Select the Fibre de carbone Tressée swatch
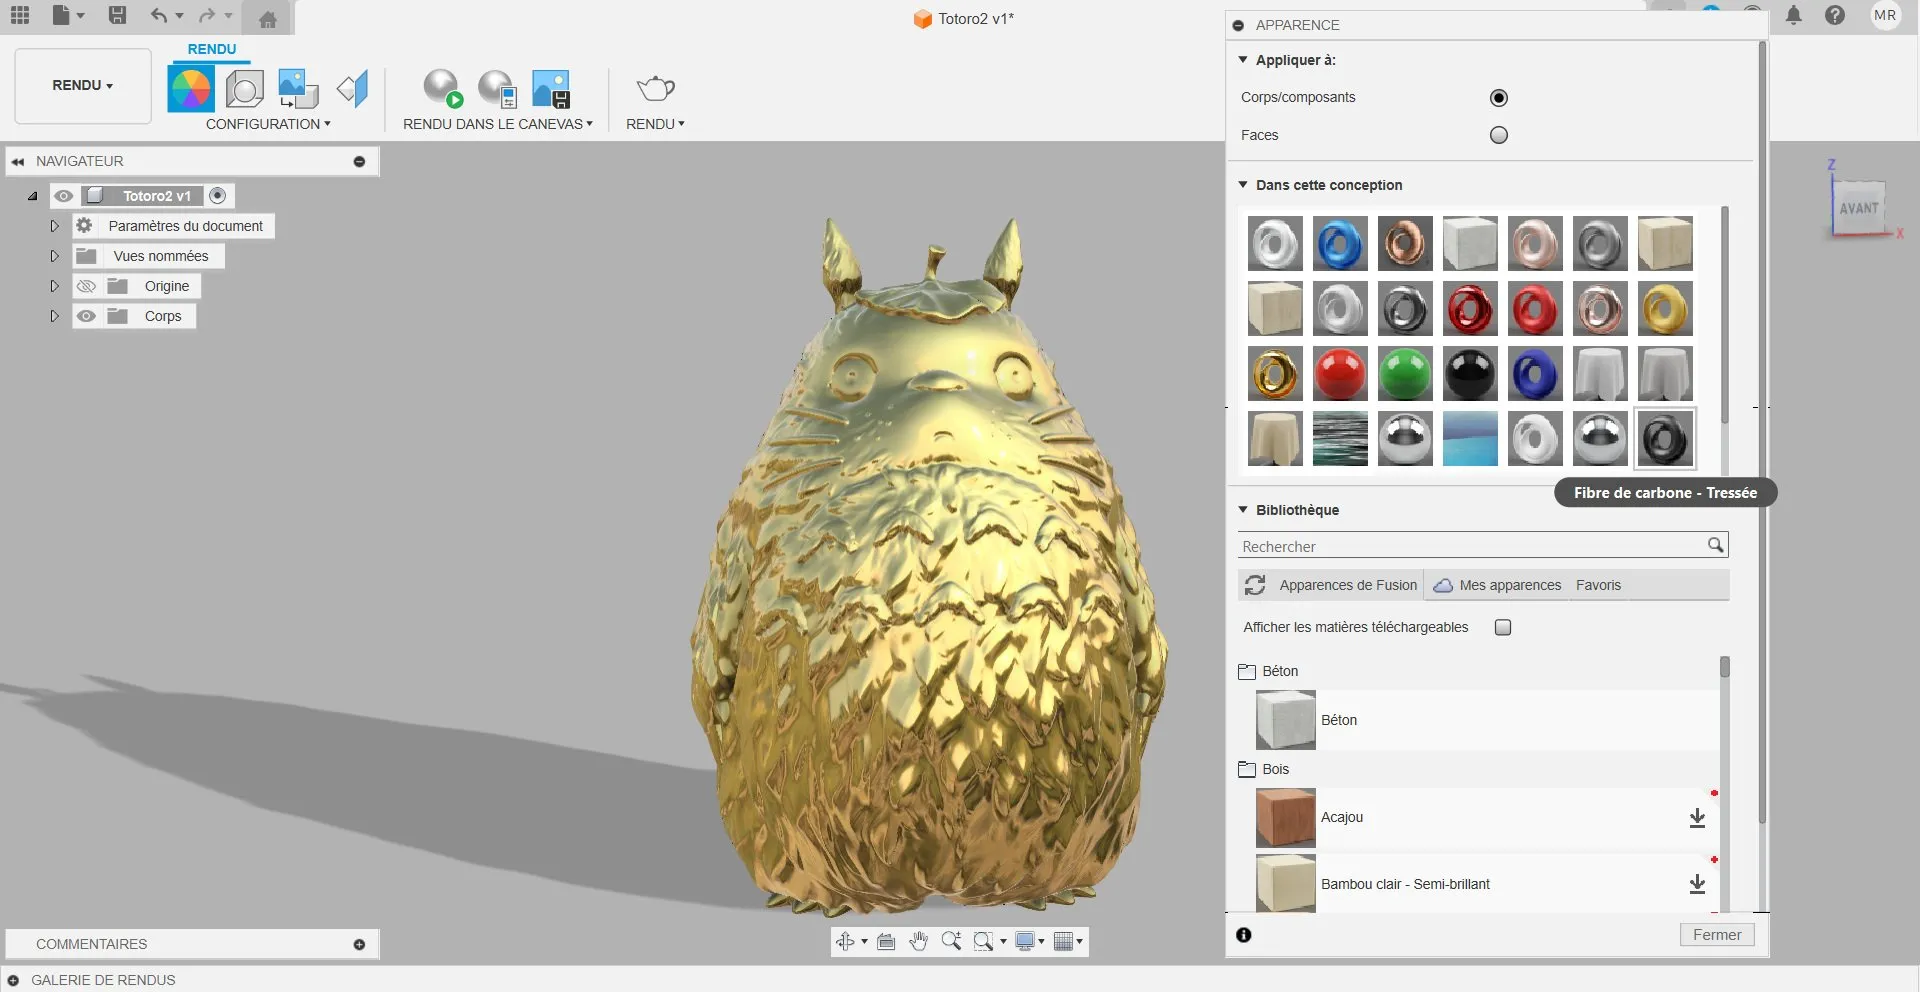 (1665, 439)
